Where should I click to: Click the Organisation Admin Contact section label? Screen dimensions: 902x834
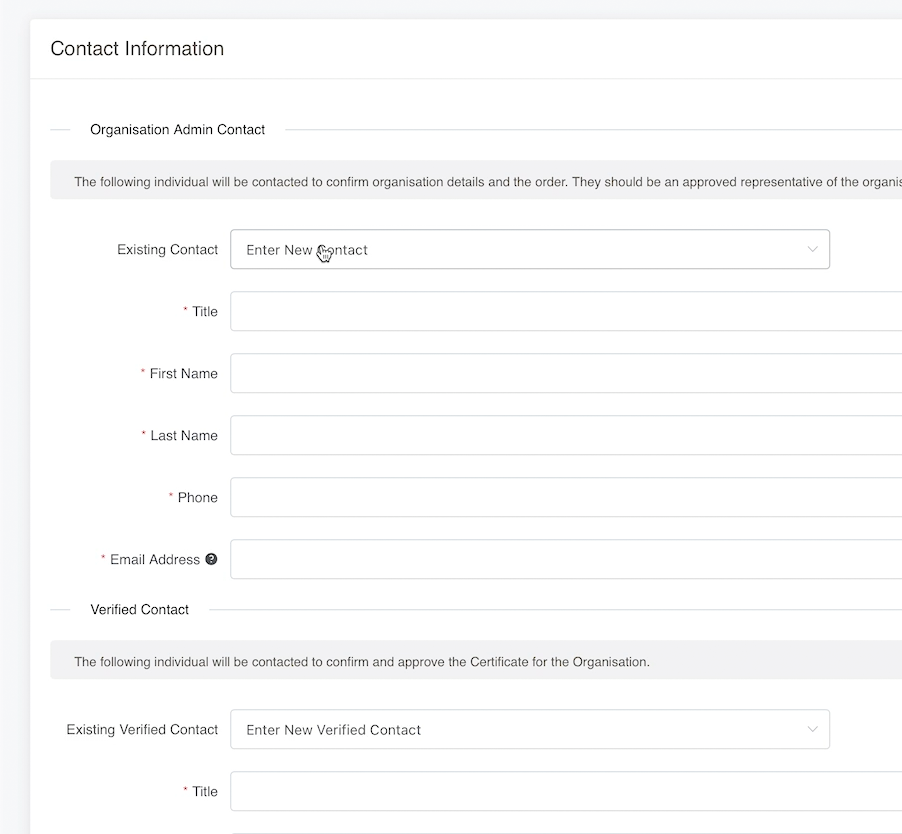pos(177,129)
